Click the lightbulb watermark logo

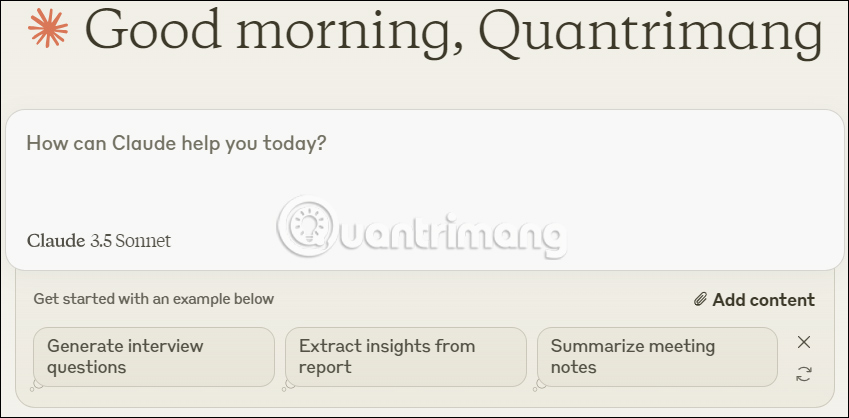coord(308,225)
